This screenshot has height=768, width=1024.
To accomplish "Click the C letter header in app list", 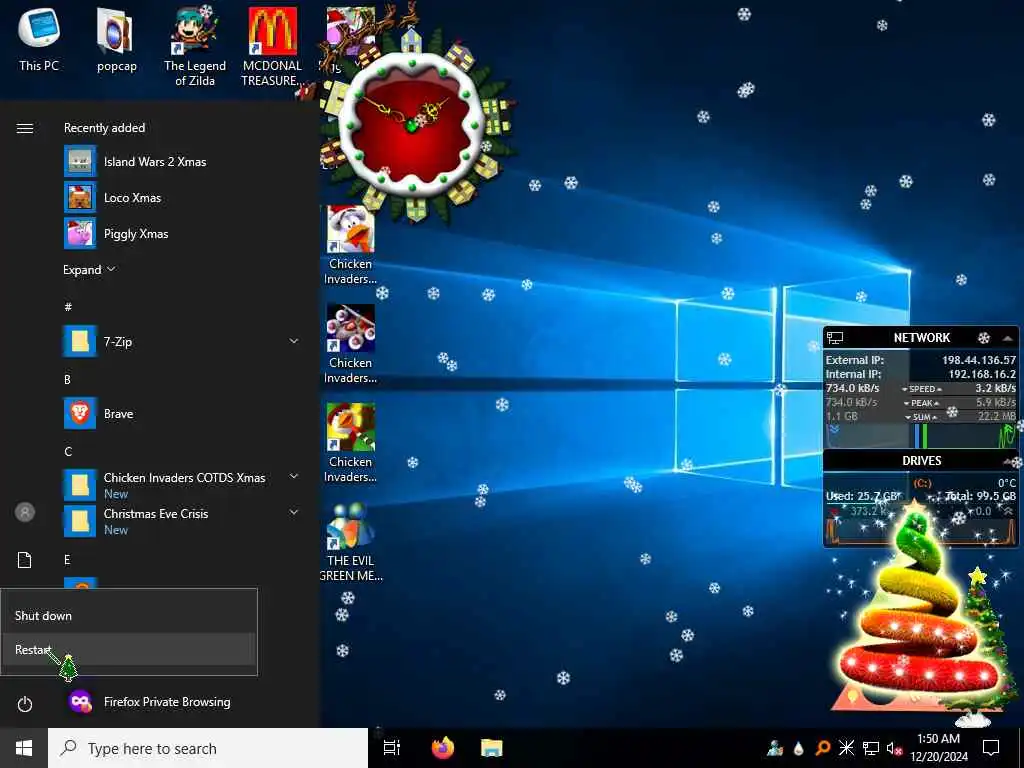I will (x=68, y=452).
